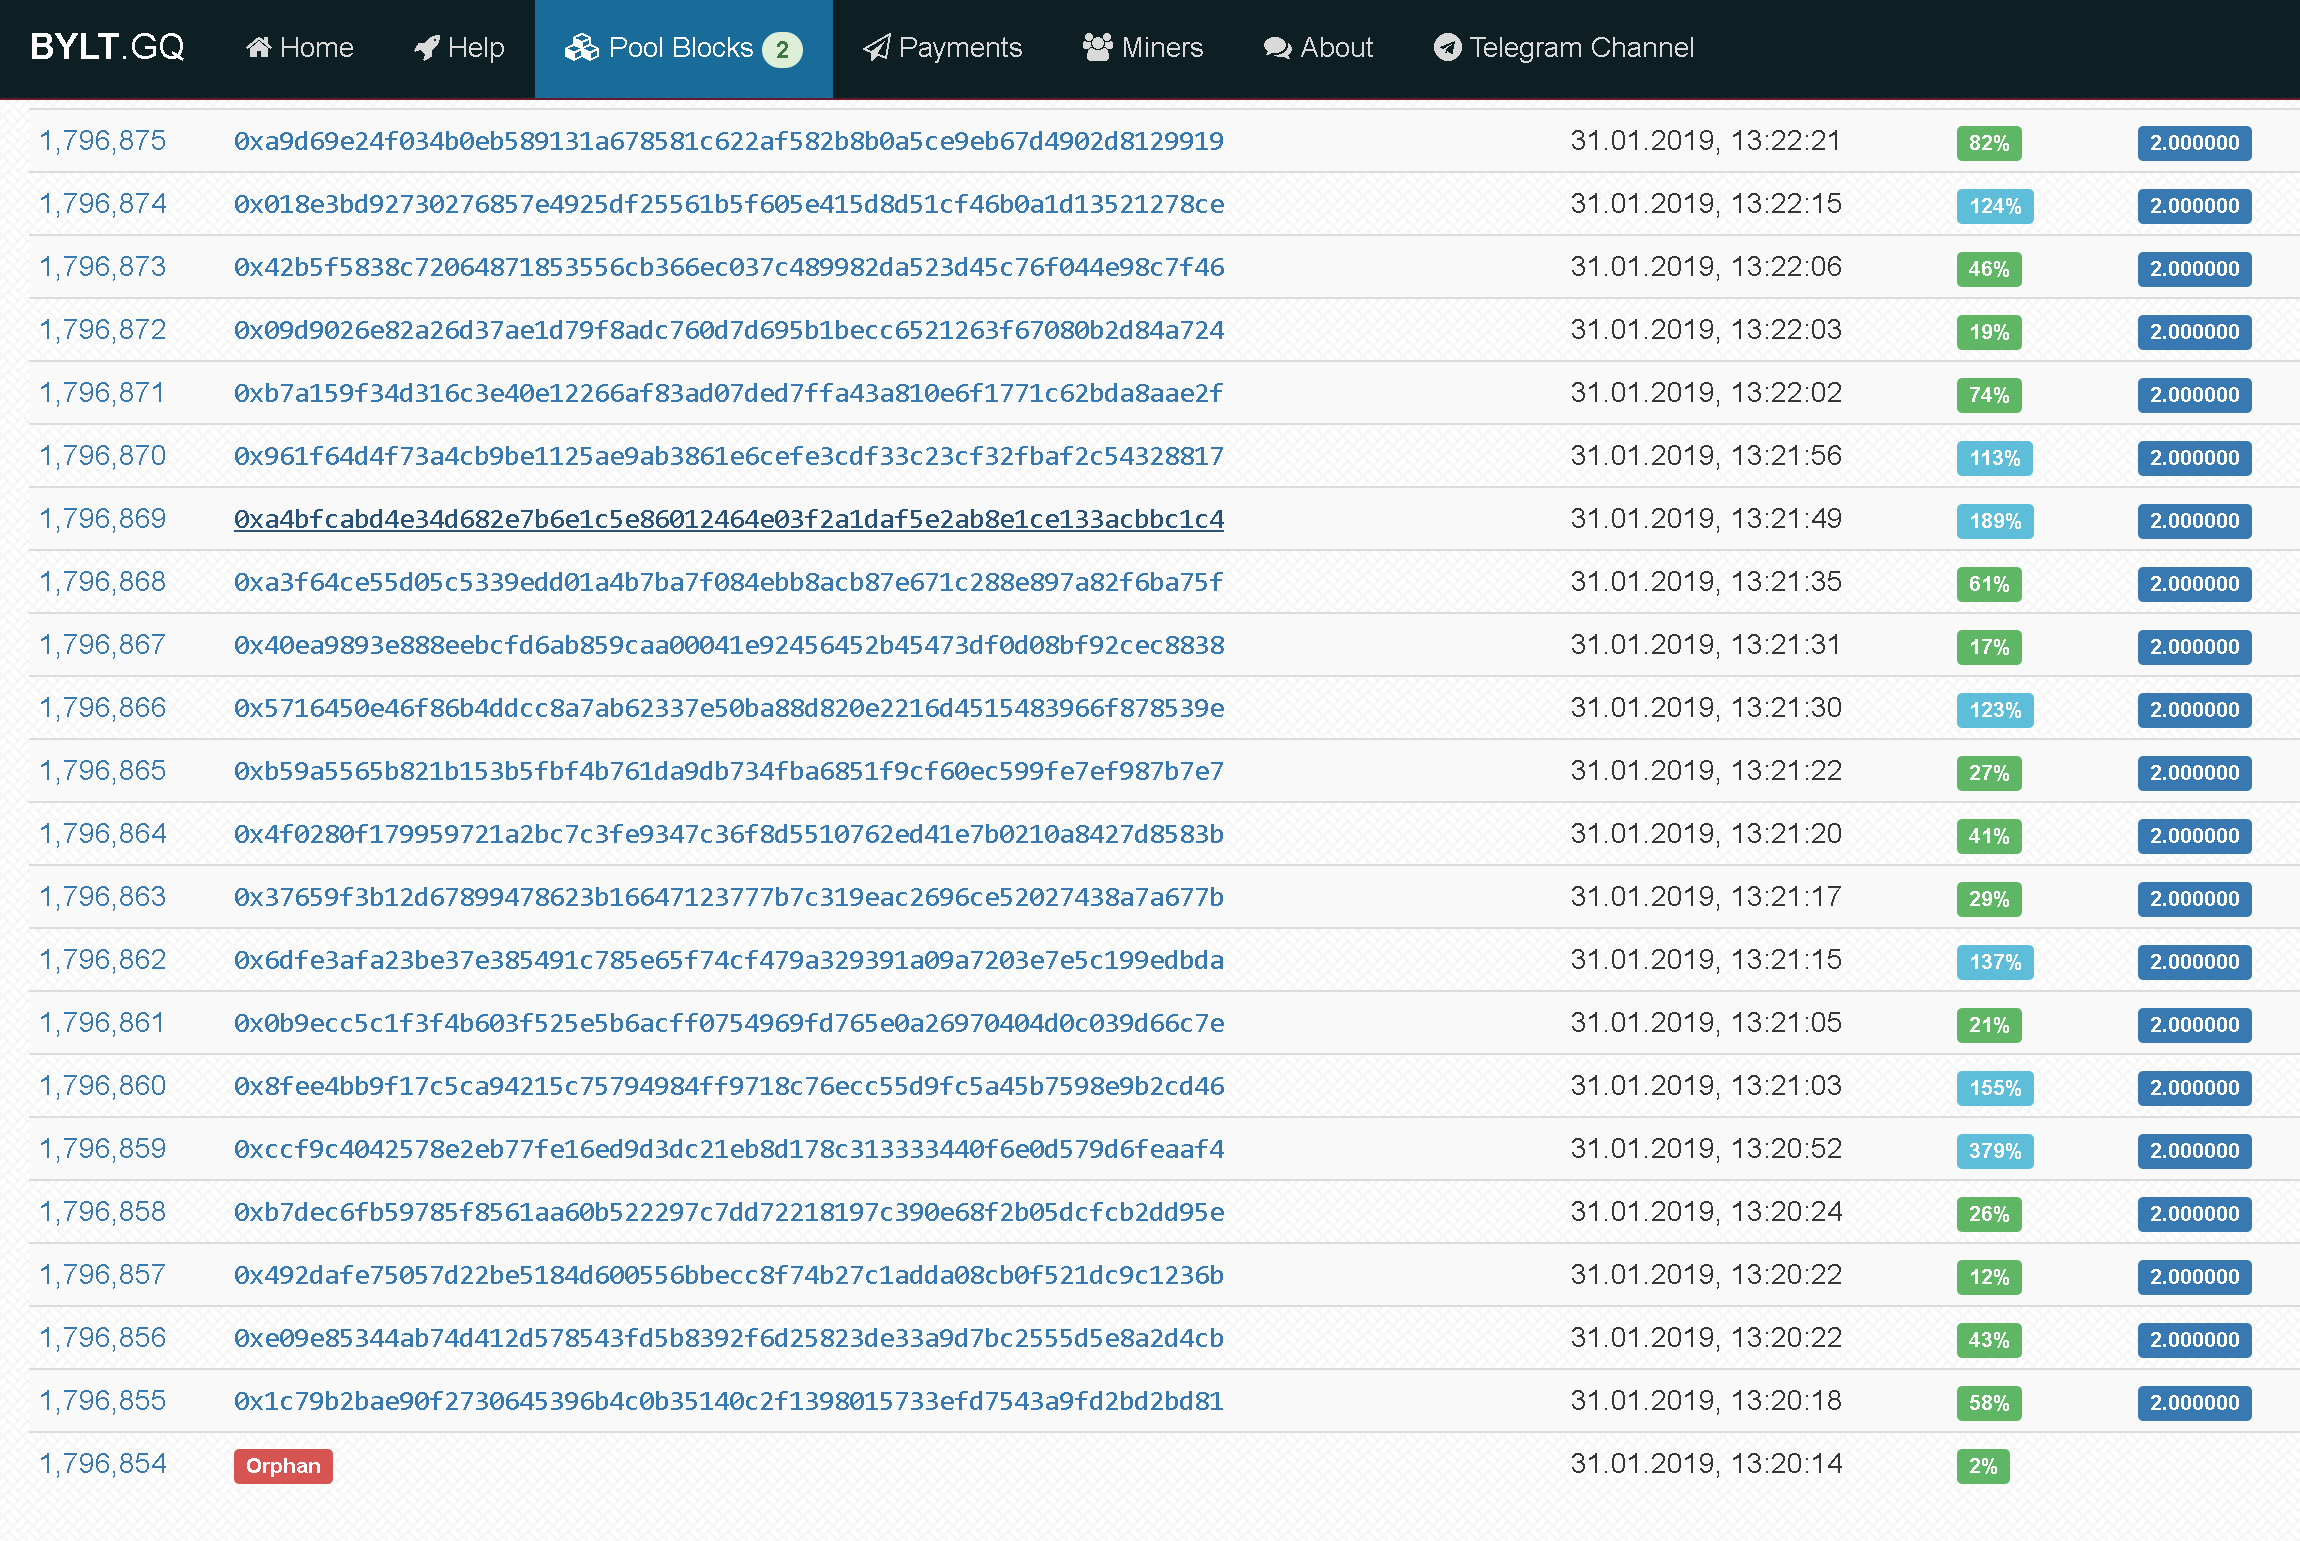The width and height of the screenshot is (2300, 1541).
Task: Open block hash starting 0xa4bfcabd4e34
Action: pos(728,519)
